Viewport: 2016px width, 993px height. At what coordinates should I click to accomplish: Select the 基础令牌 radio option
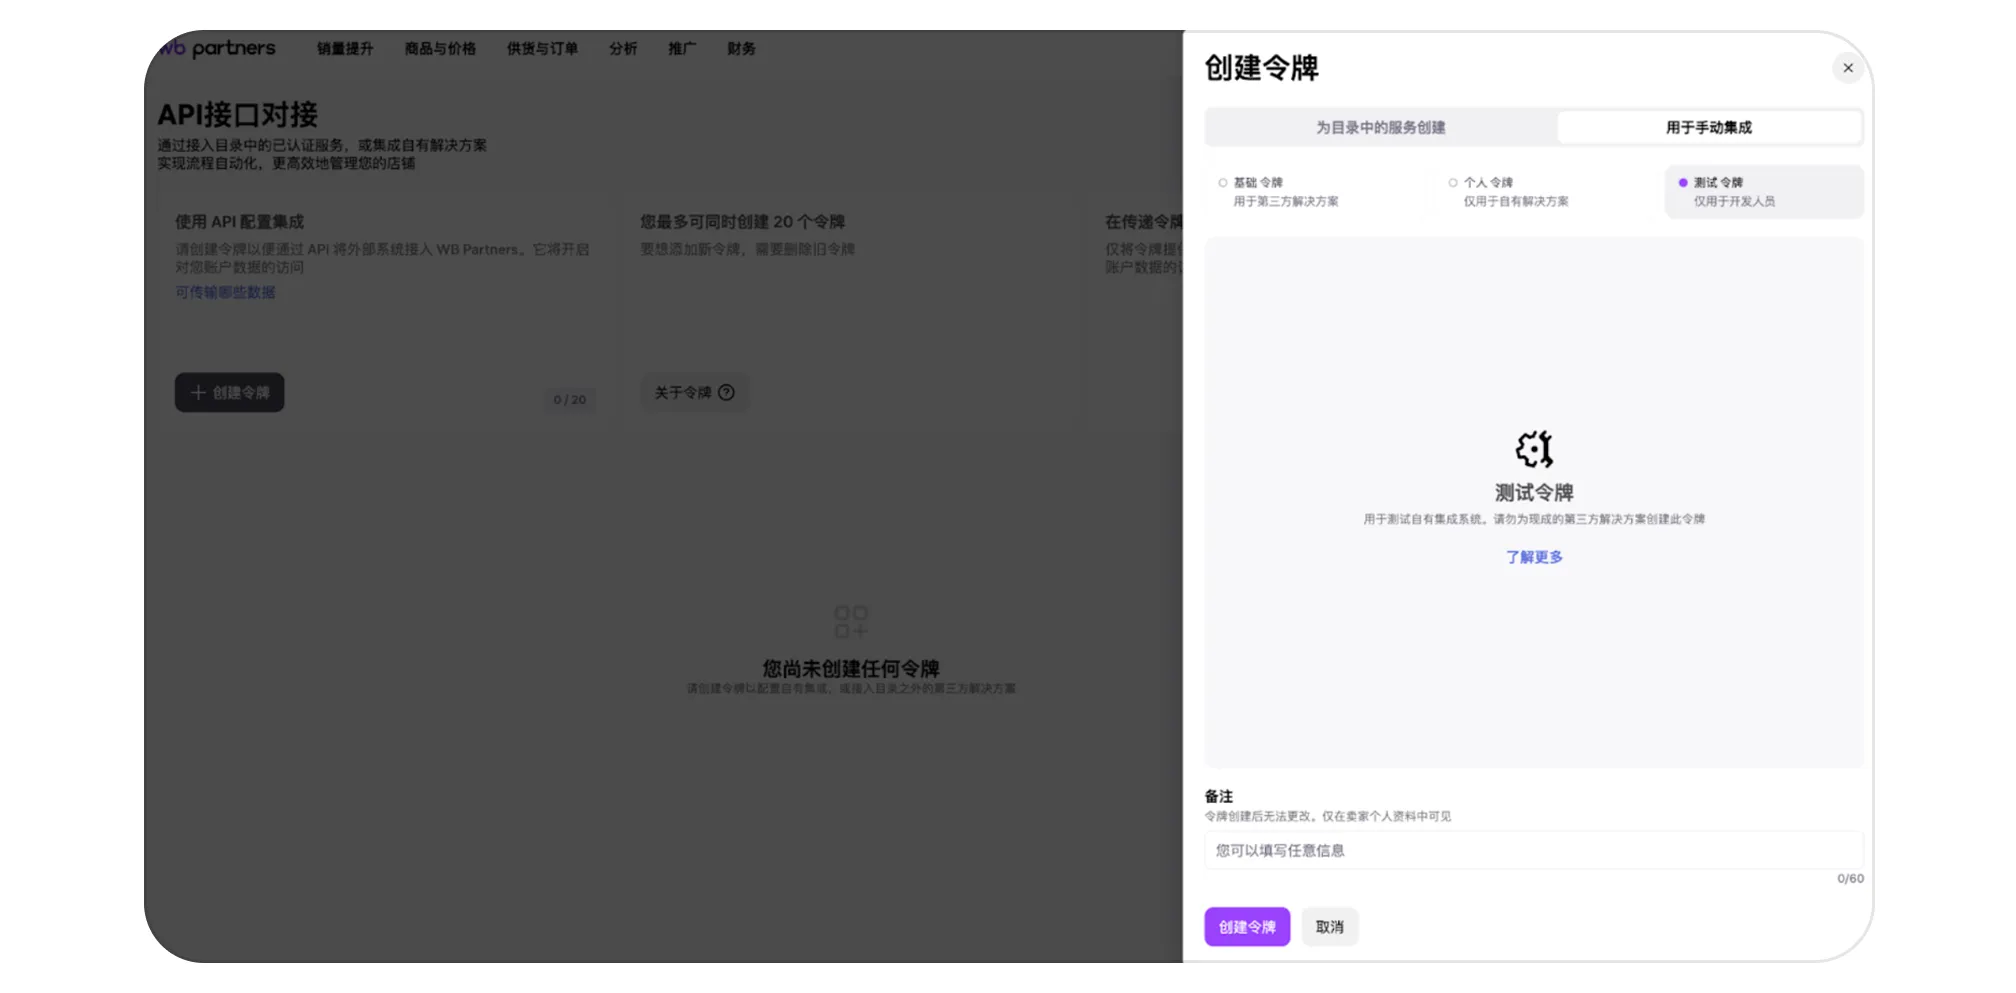point(1222,182)
